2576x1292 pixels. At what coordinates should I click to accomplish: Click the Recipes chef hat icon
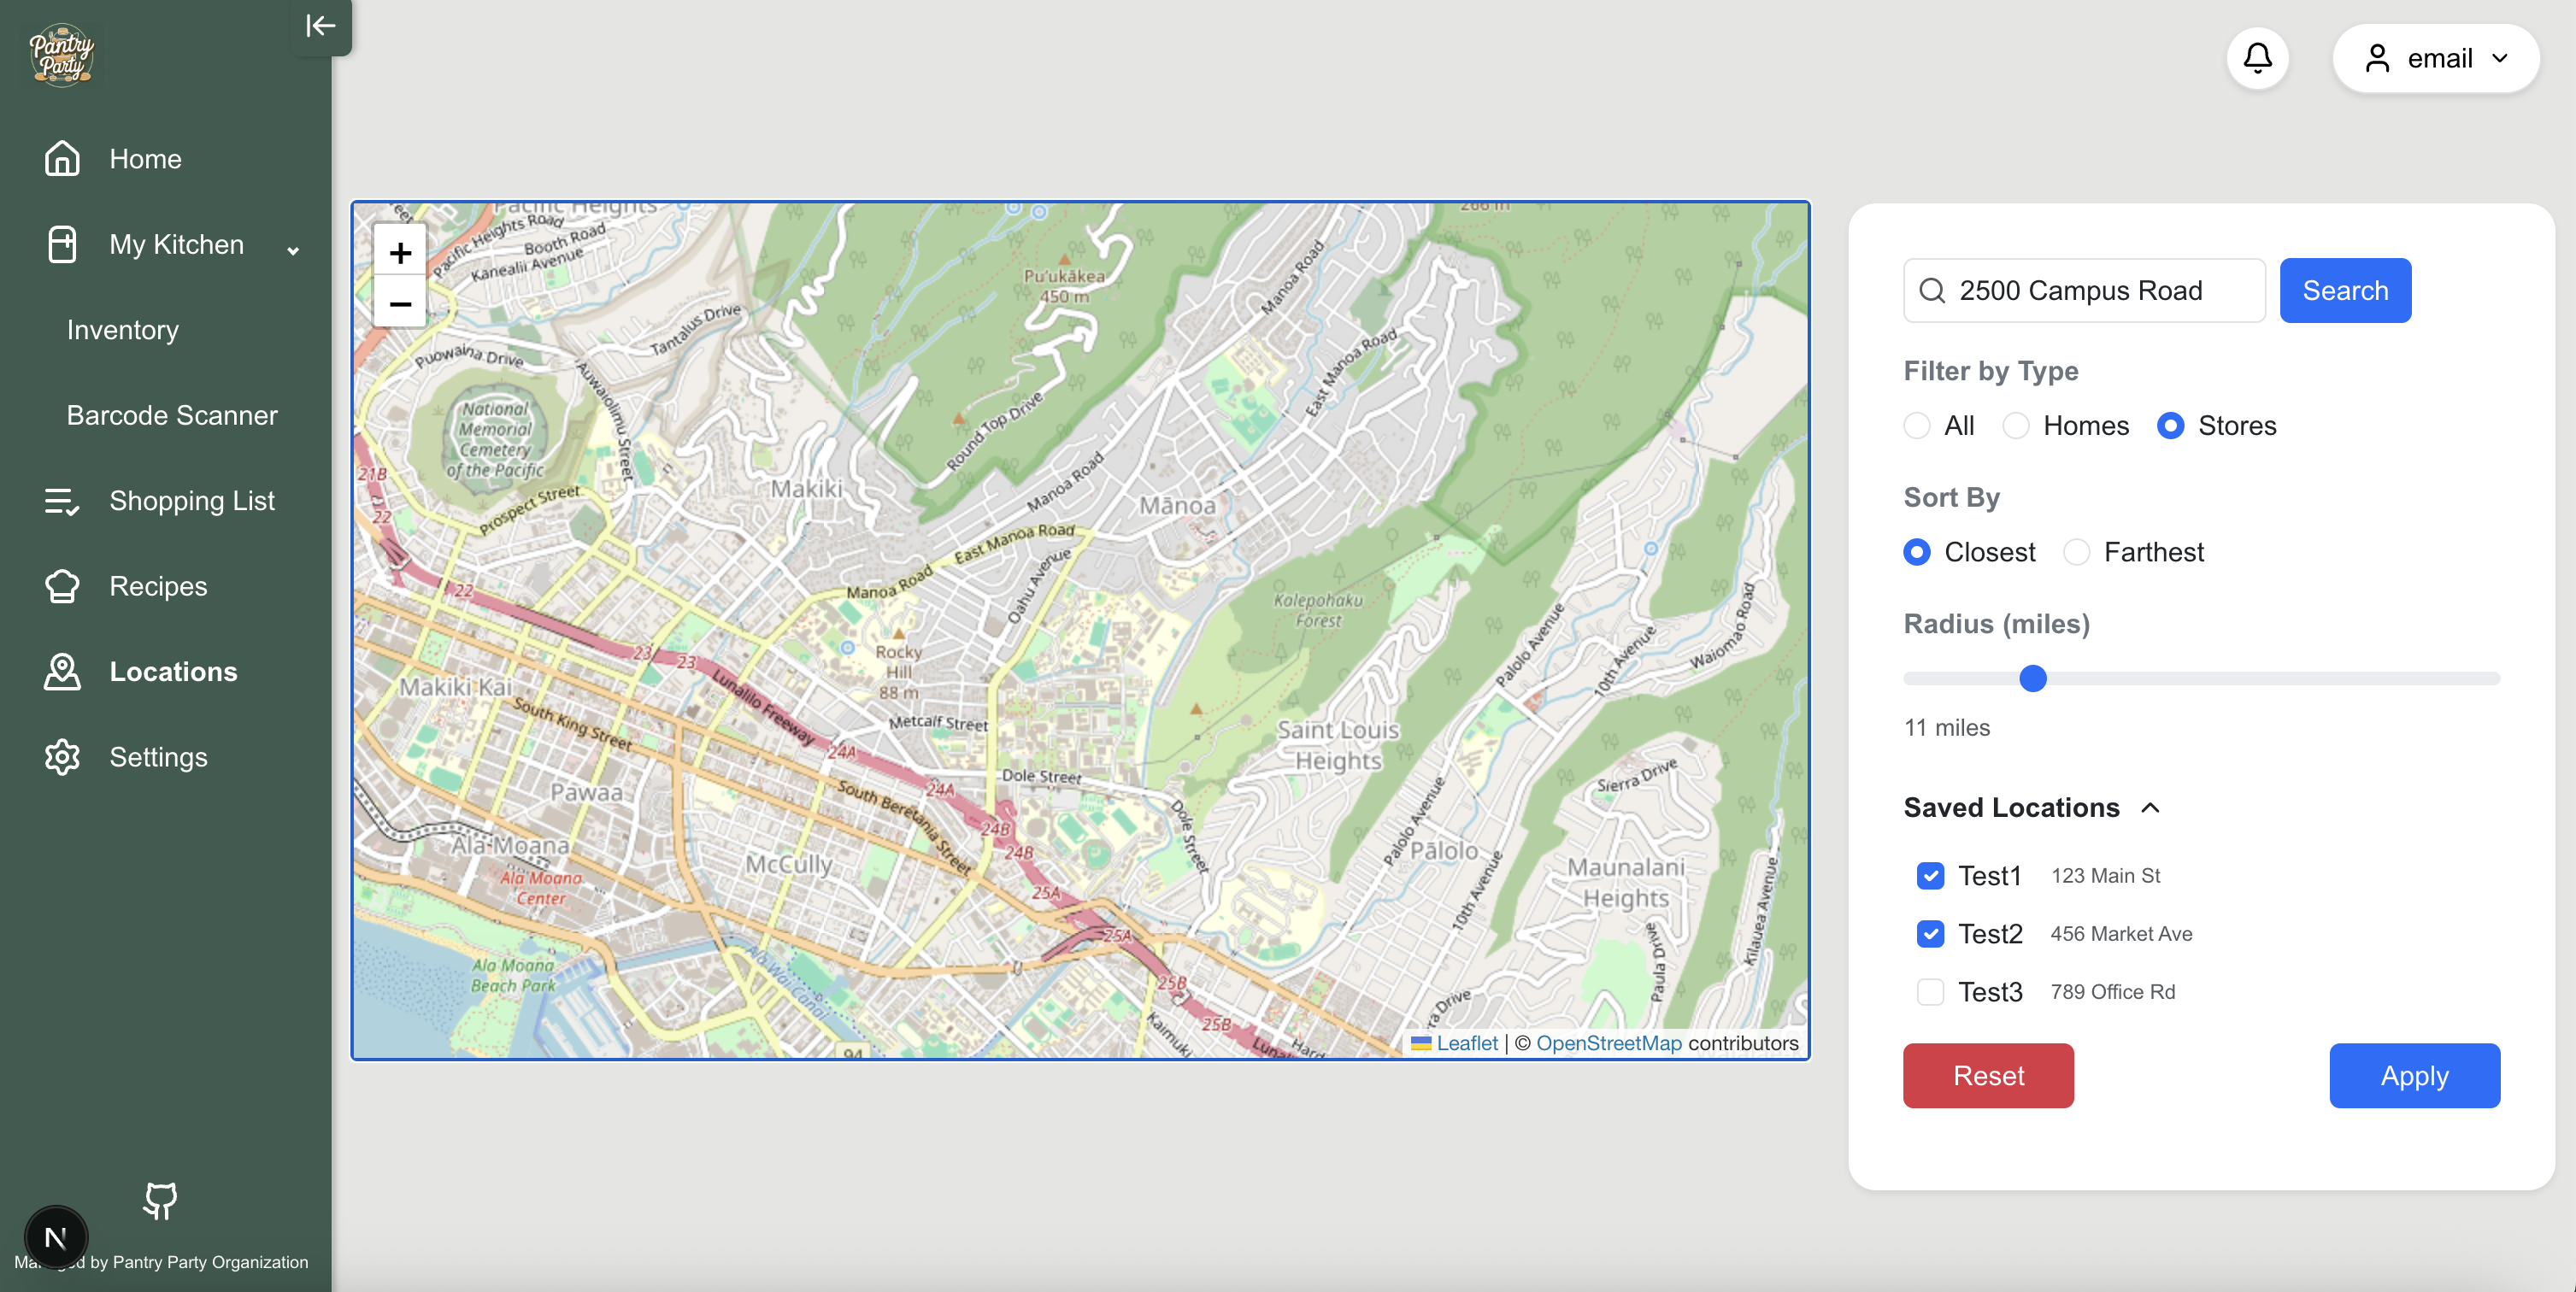point(62,586)
